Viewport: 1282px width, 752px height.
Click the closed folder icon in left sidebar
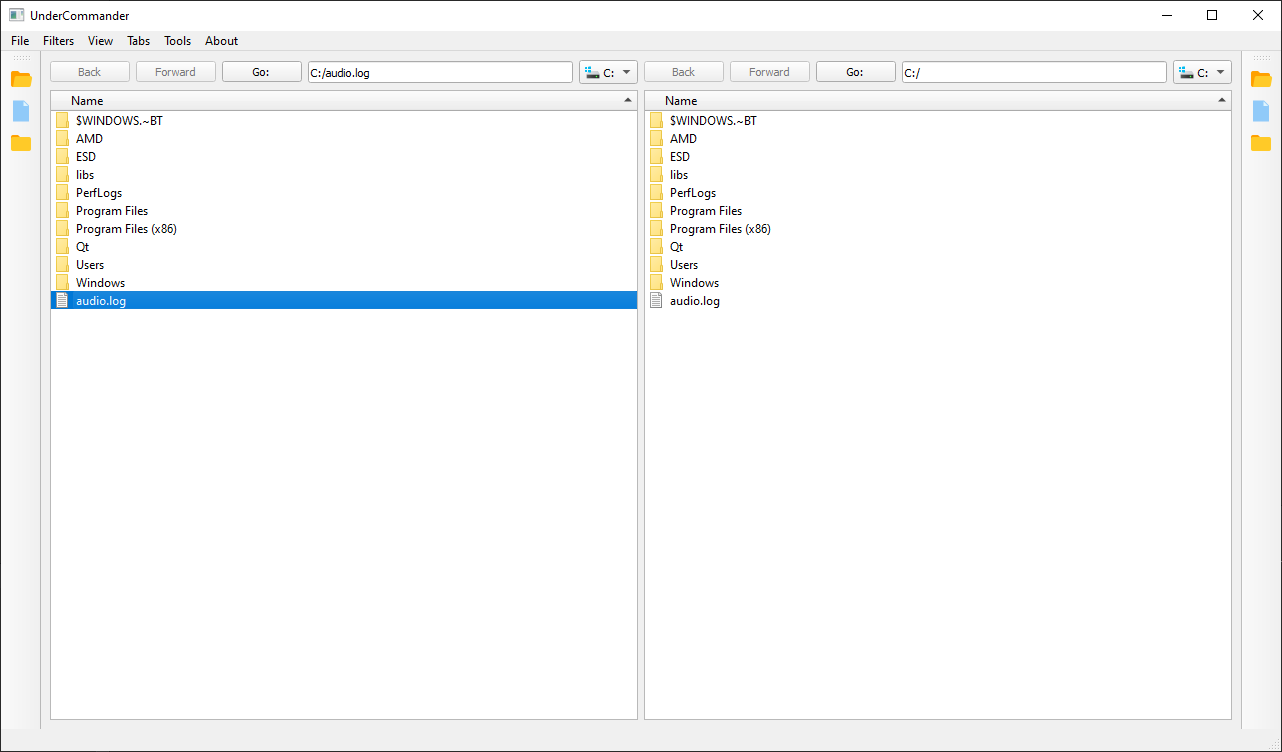pyautogui.click(x=21, y=143)
